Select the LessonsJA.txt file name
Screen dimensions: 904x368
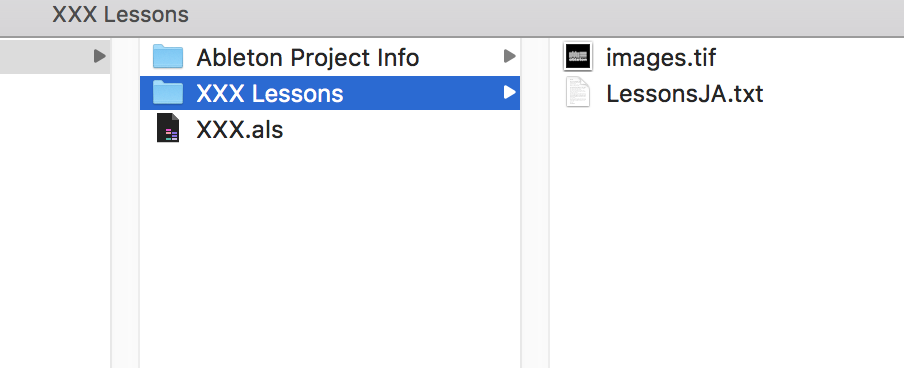[684, 93]
